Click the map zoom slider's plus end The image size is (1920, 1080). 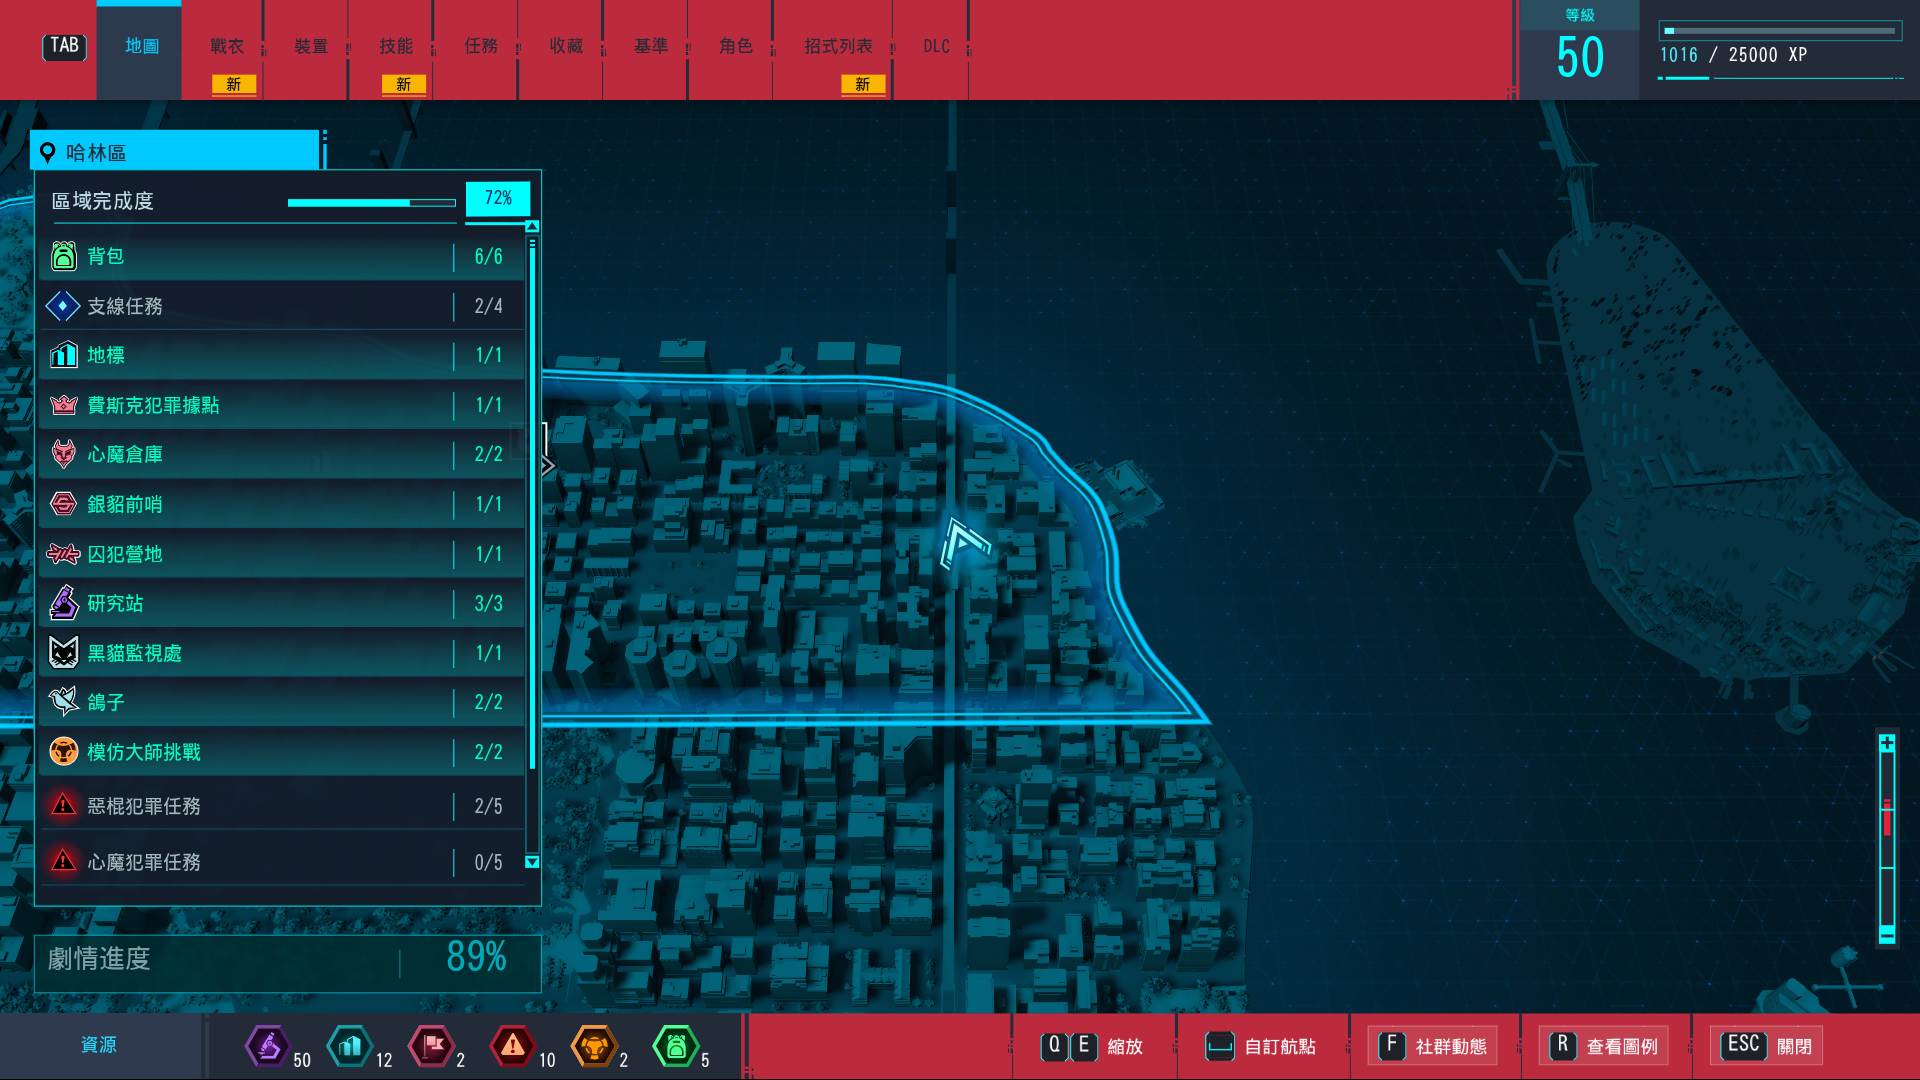1887,743
